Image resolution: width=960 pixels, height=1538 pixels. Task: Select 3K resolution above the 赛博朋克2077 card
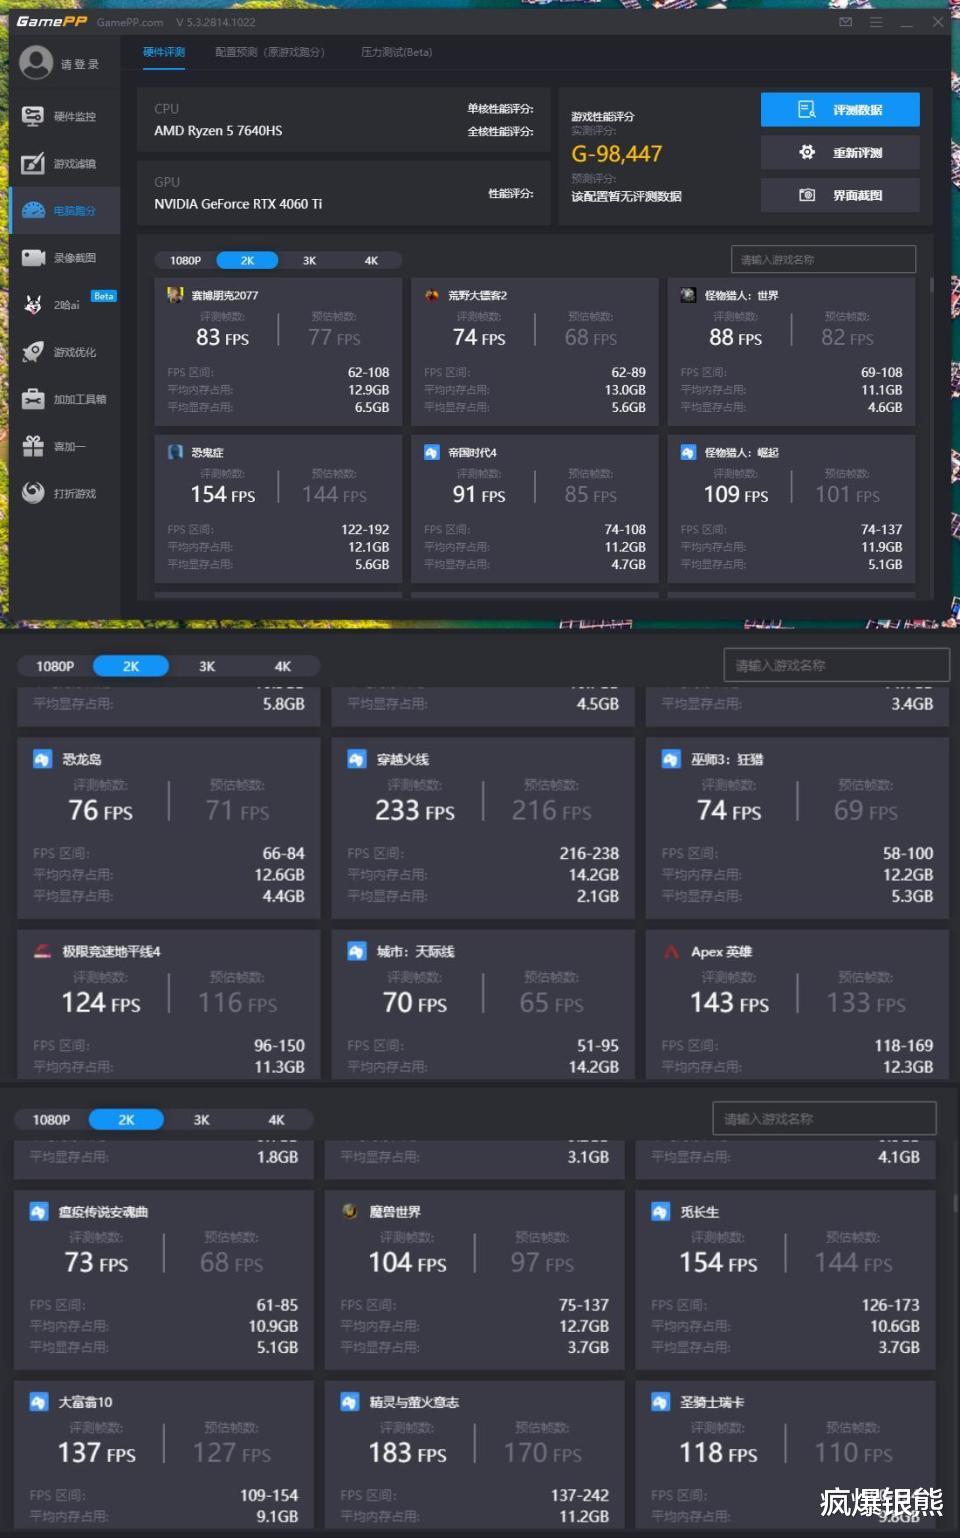coord(309,260)
